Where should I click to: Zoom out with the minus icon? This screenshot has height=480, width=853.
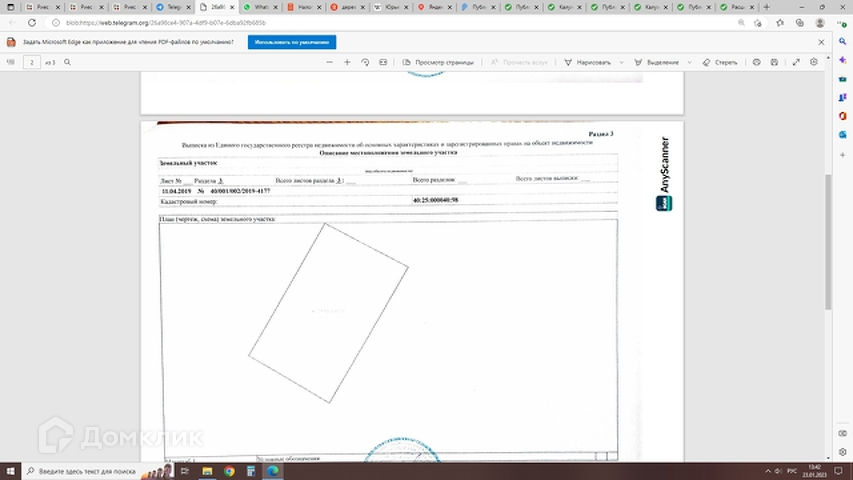pos(330,62)
